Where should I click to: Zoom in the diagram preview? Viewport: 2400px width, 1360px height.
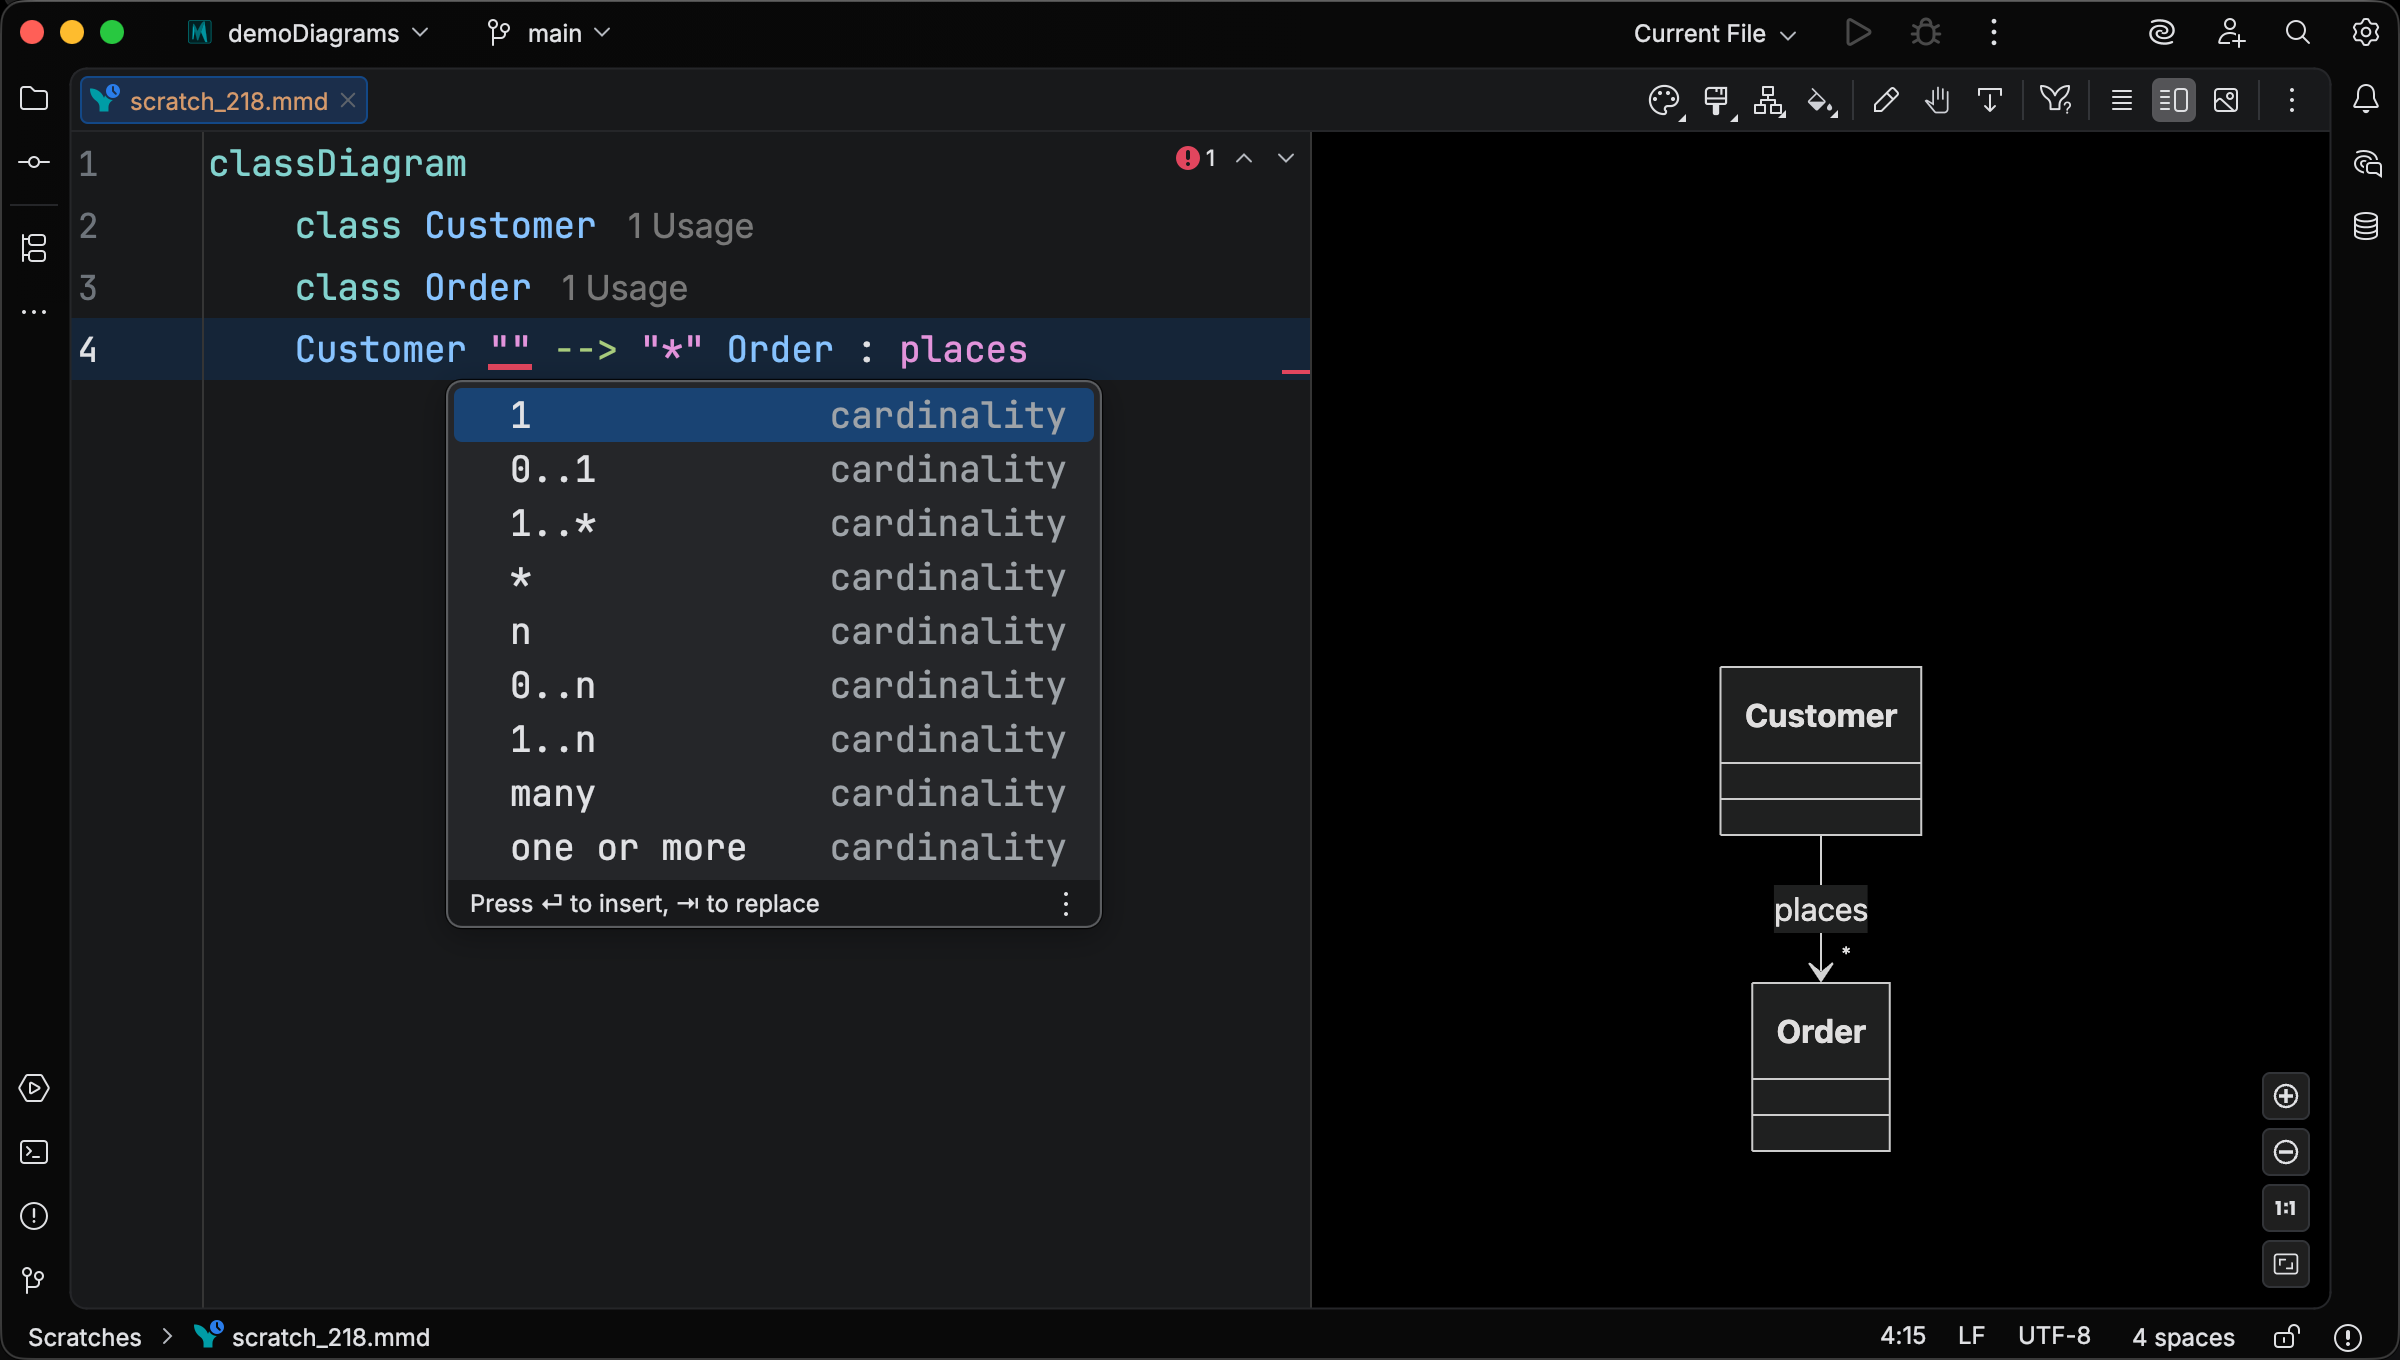(x=2286, y=1096)
